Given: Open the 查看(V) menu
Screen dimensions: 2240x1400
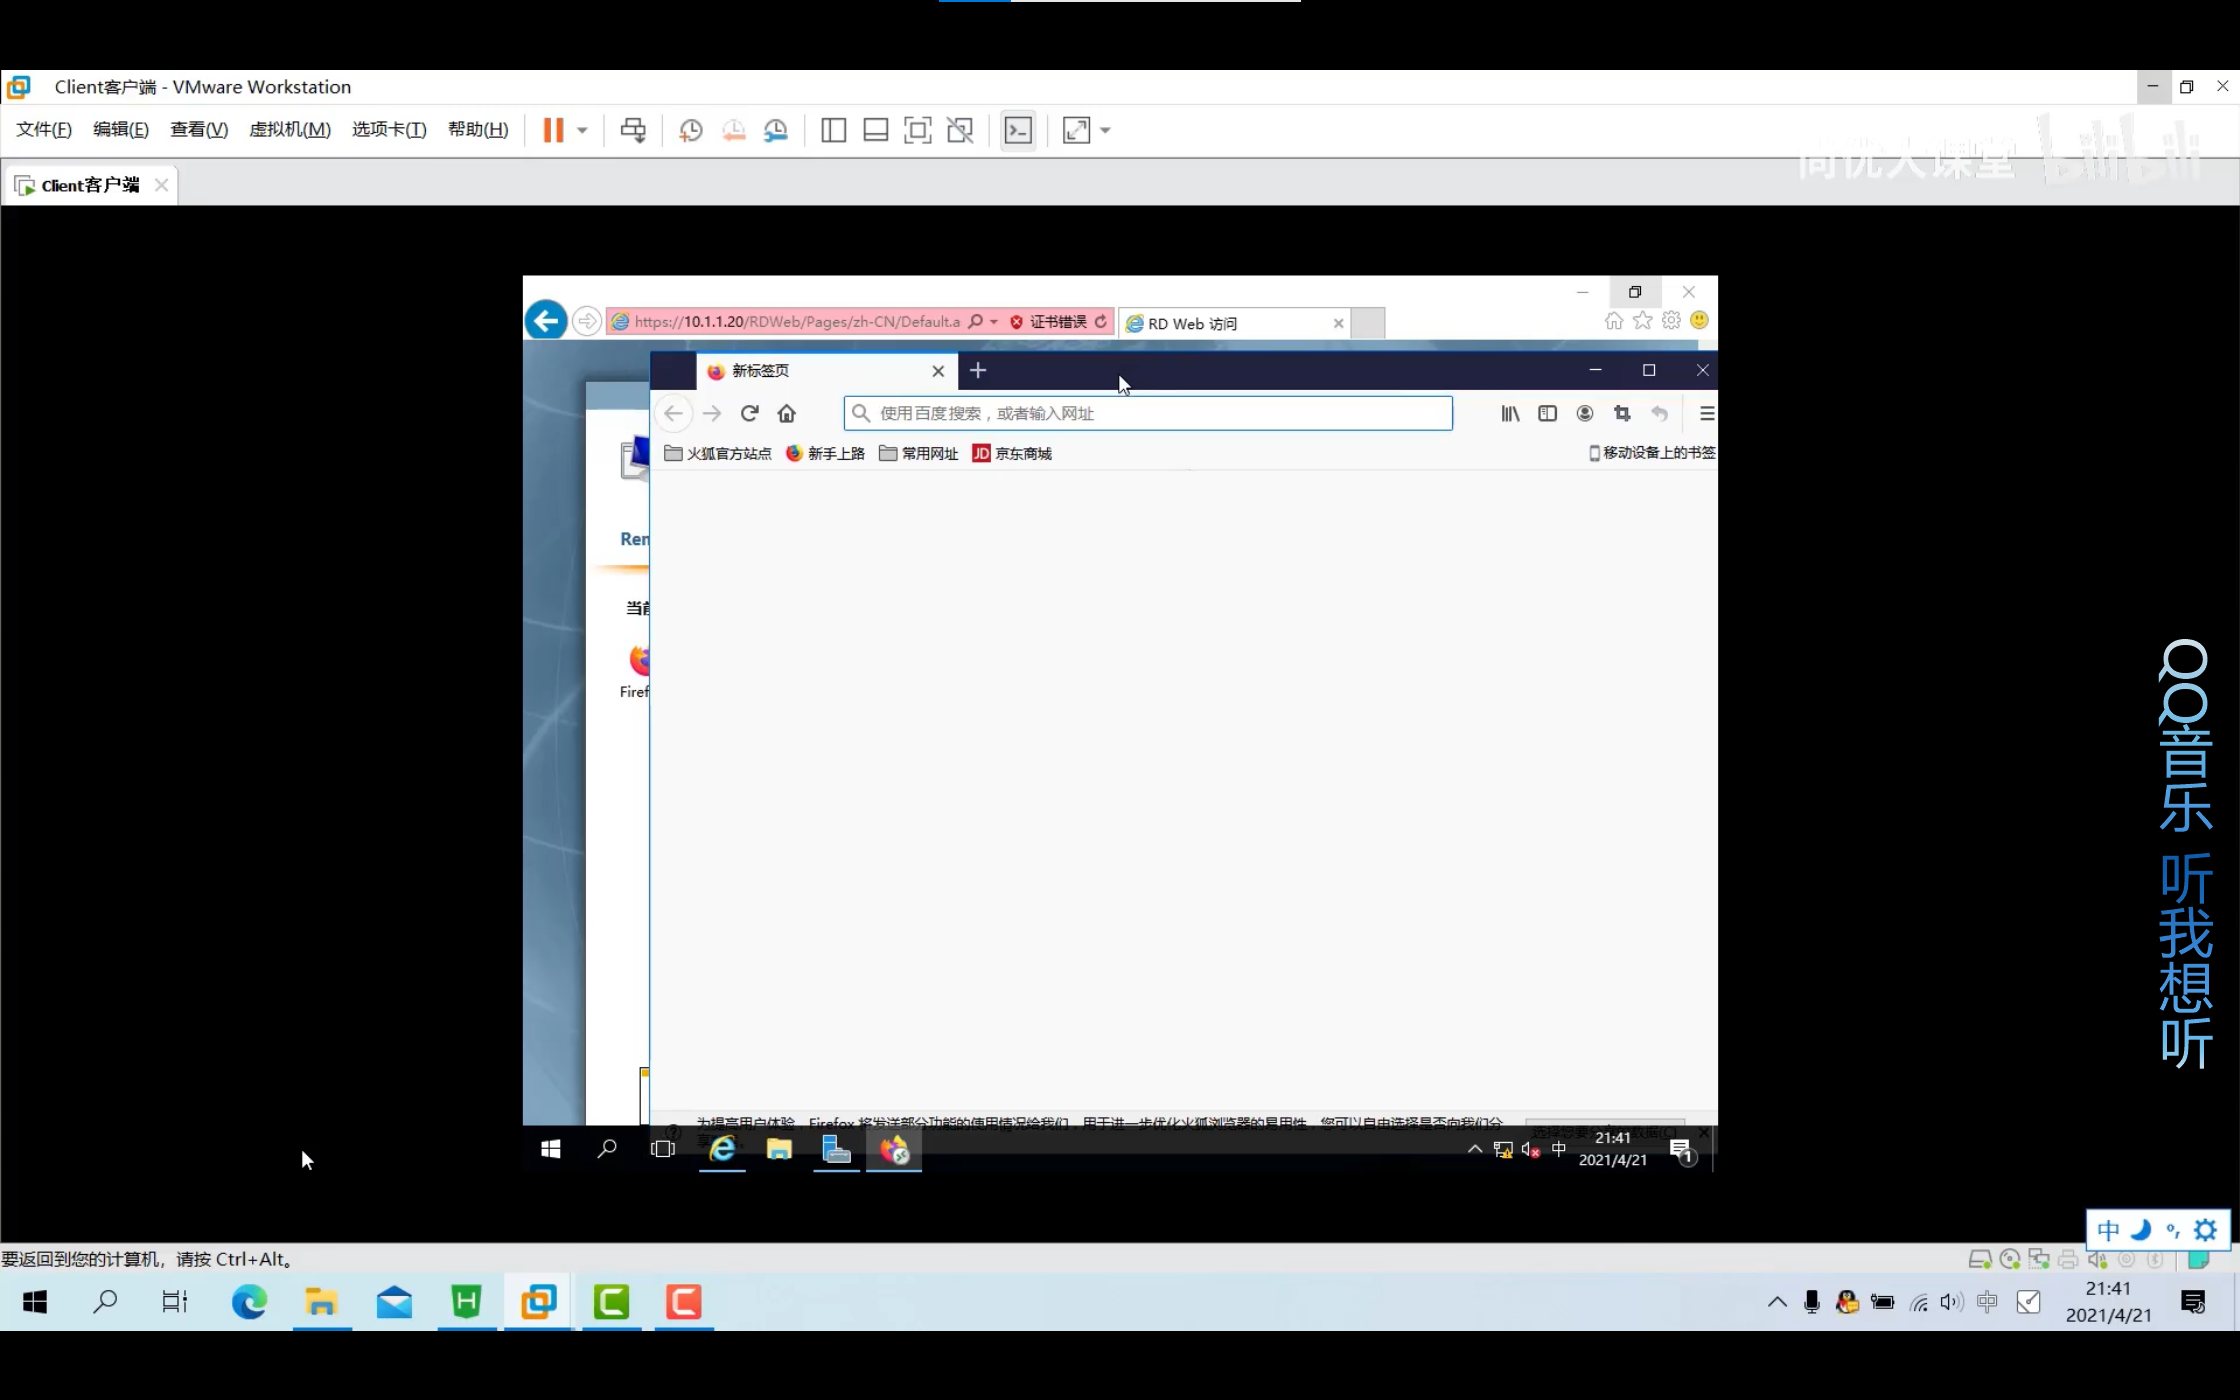Looking at the screenshot, I should [x=198, y=129].
